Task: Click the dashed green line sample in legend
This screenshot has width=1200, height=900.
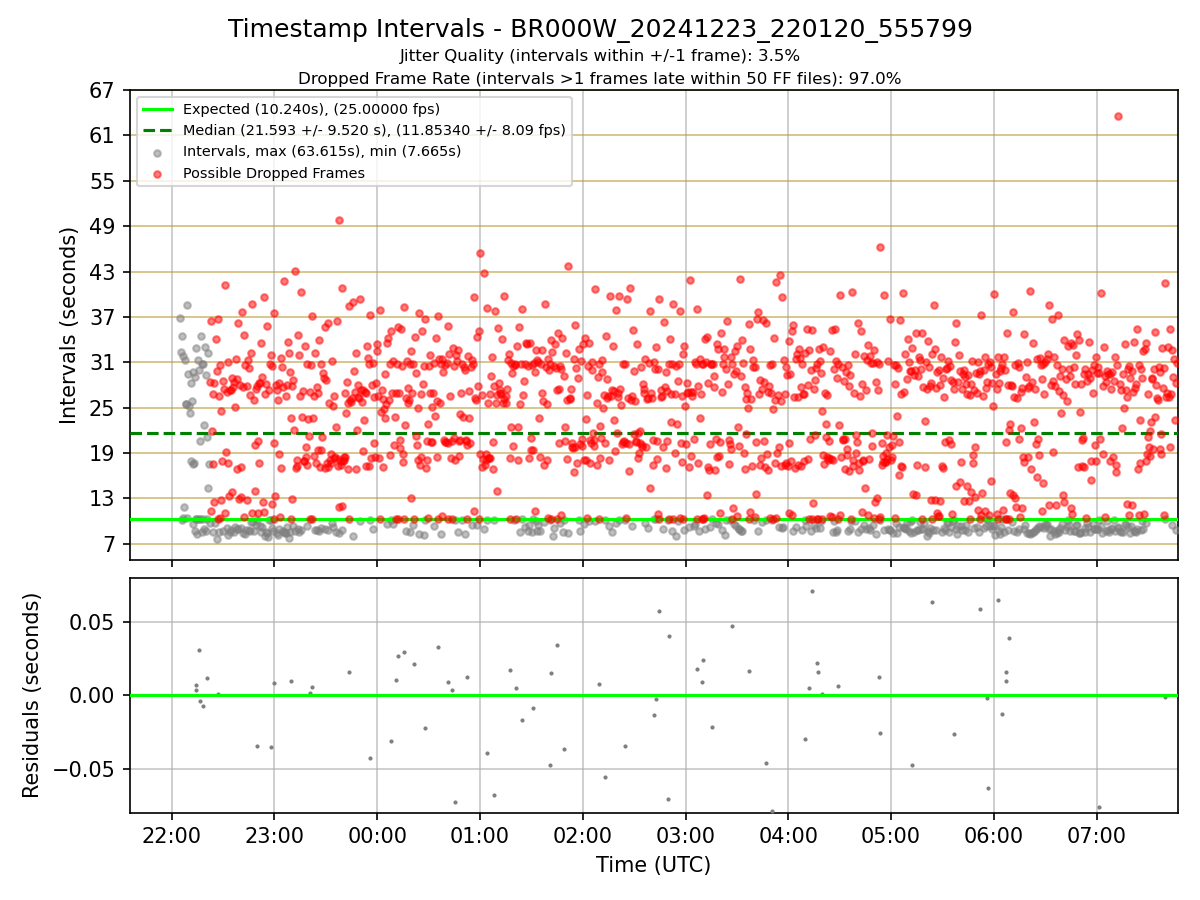Action: [x=158, y=130]
